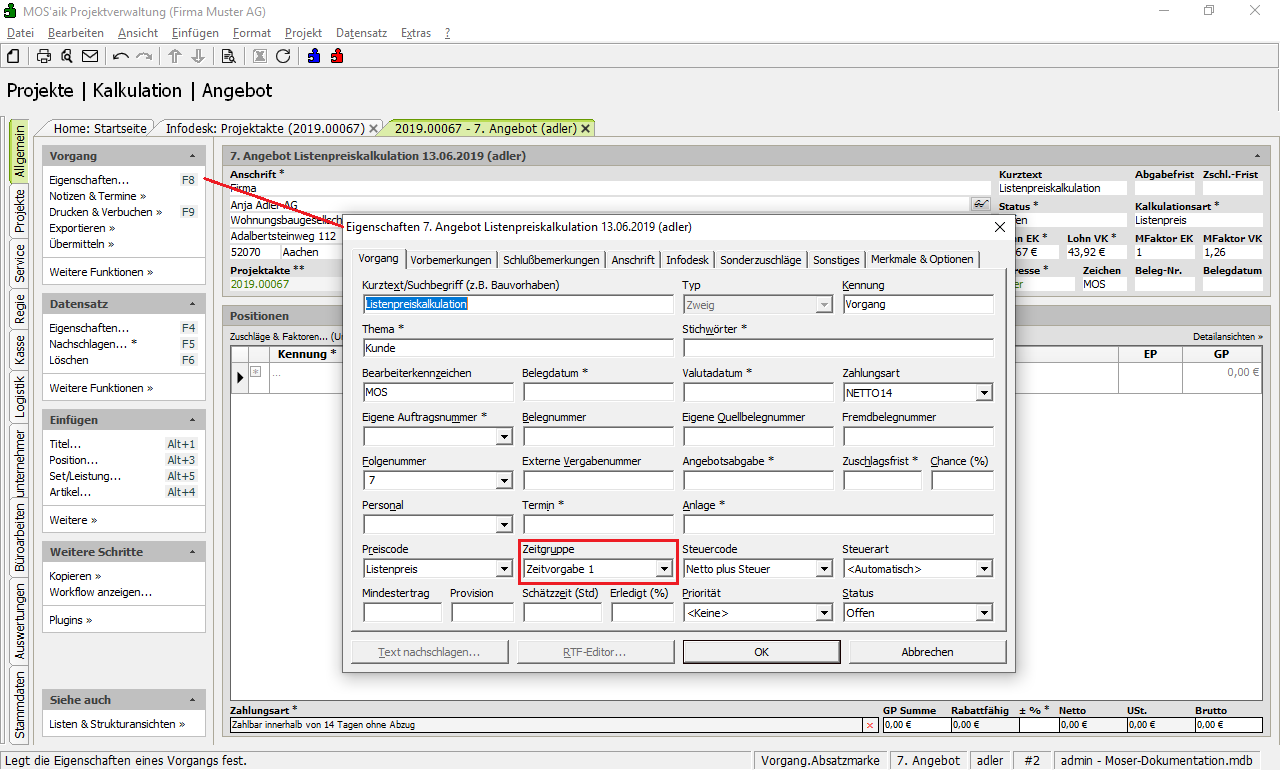This screenshot has width=1280, height=770.
Task: Click the red puzzle piece icon
Action: (x=337, y=56)
